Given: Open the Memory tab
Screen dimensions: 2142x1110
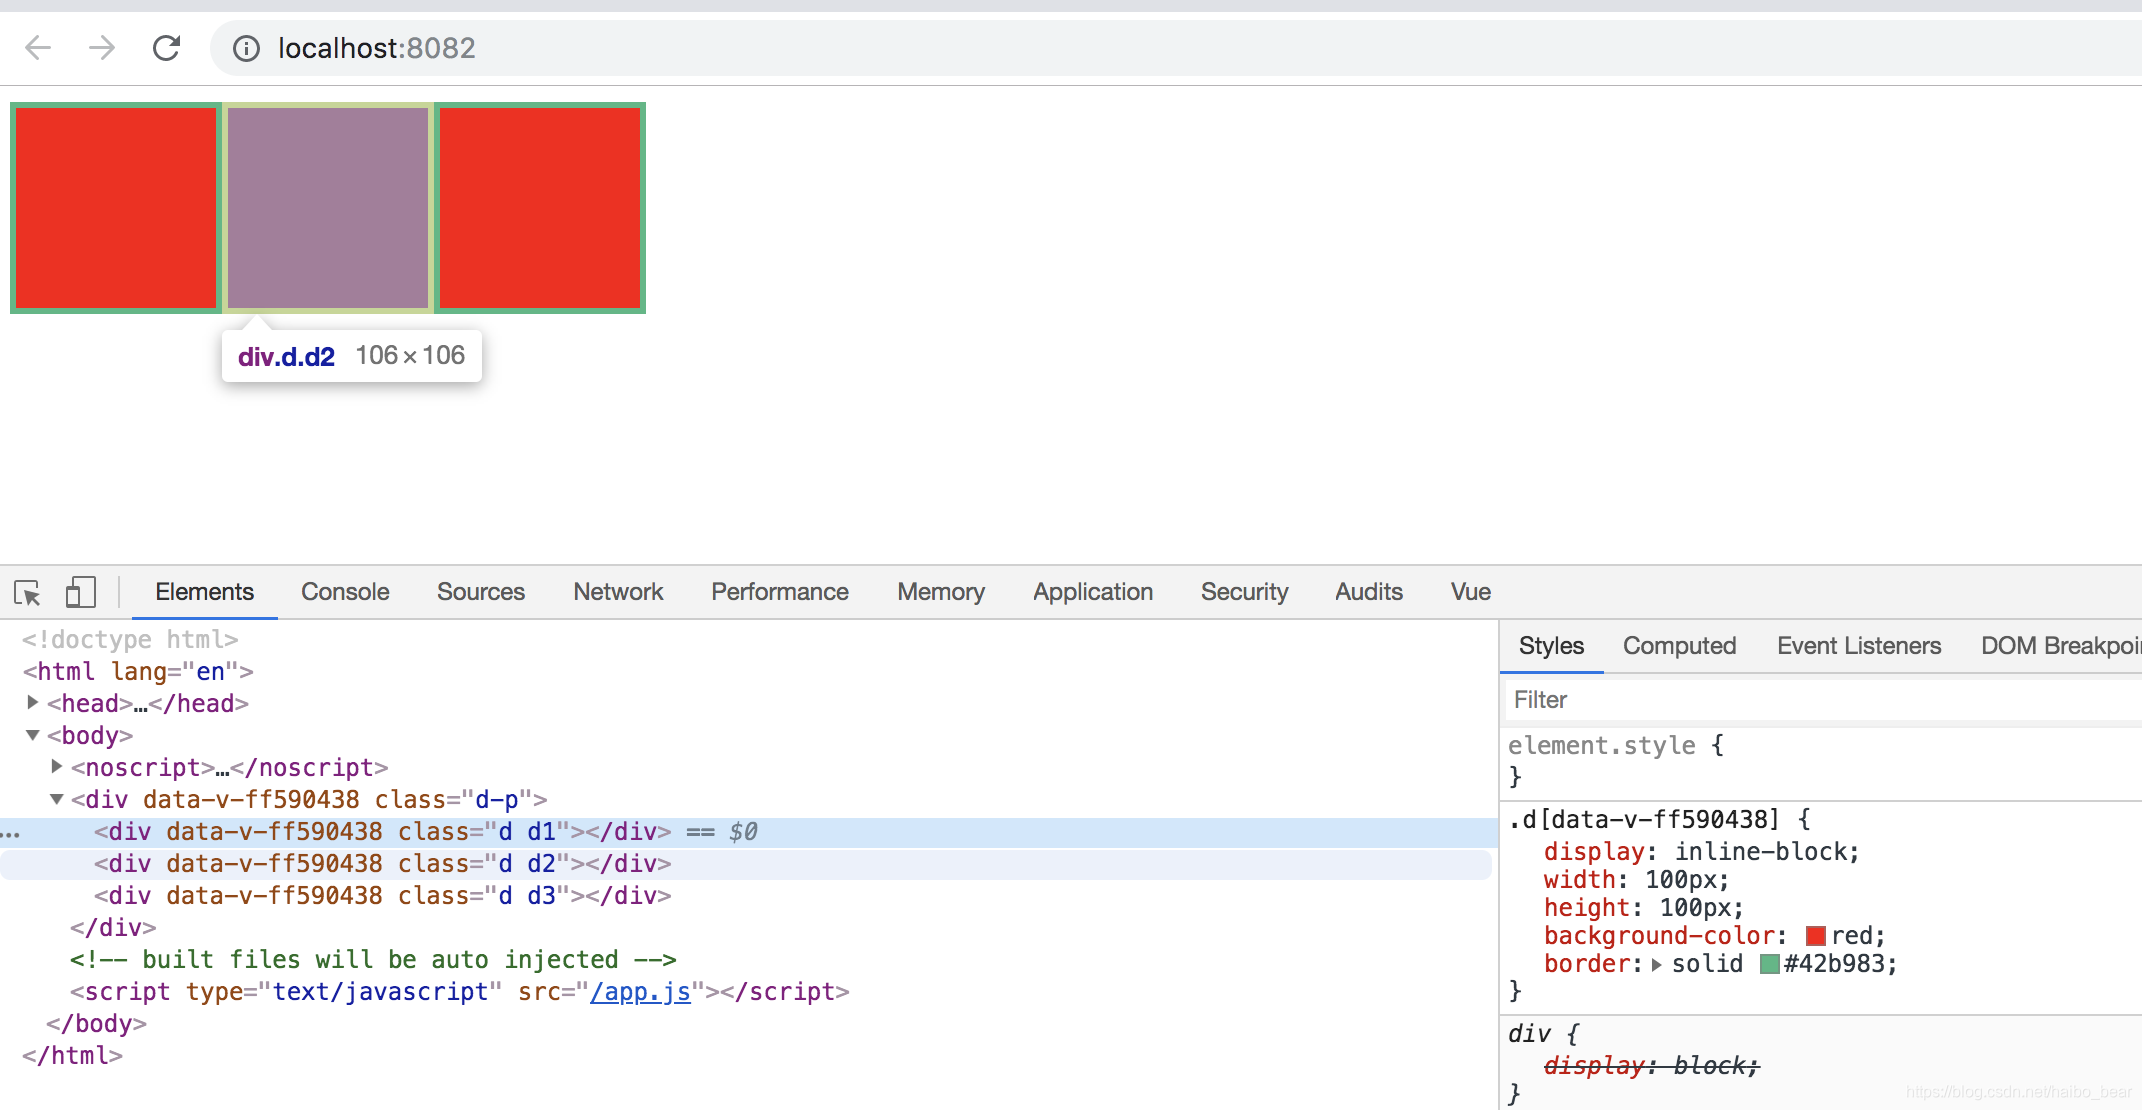Looking at the screenshot, I should [941, 592].
